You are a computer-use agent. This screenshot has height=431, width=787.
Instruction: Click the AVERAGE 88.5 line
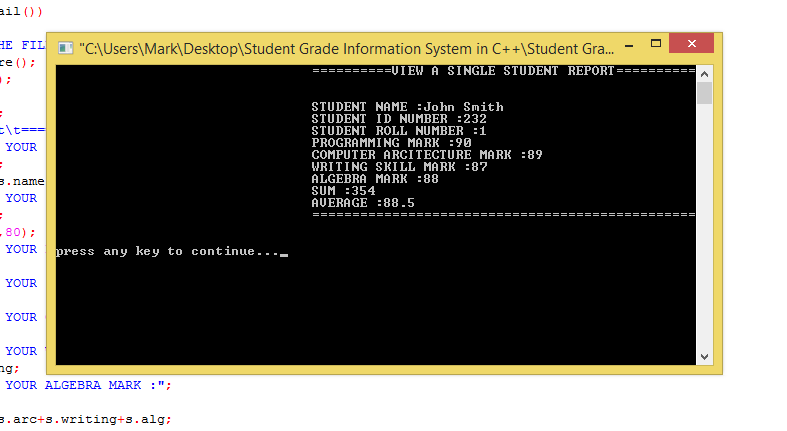(363, 203)
